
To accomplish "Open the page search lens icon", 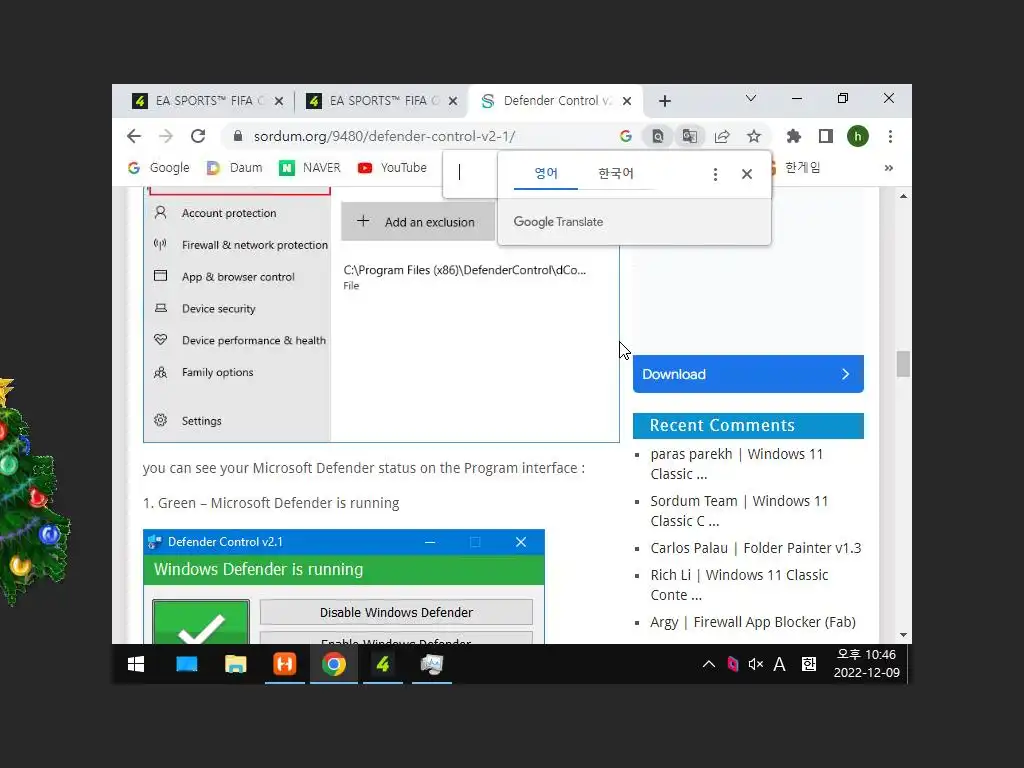I will (658, 136).
